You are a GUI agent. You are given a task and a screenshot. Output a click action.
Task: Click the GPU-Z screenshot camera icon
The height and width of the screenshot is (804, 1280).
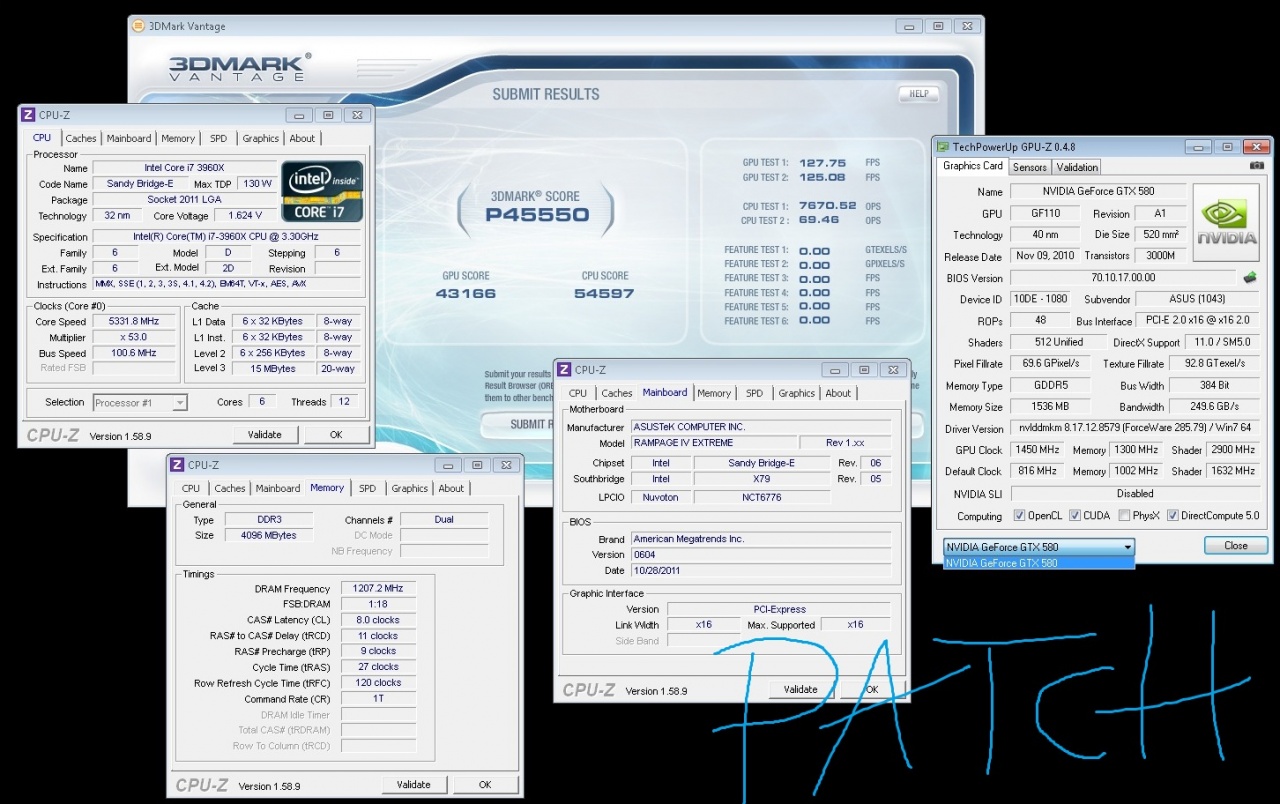point(1257,166)
